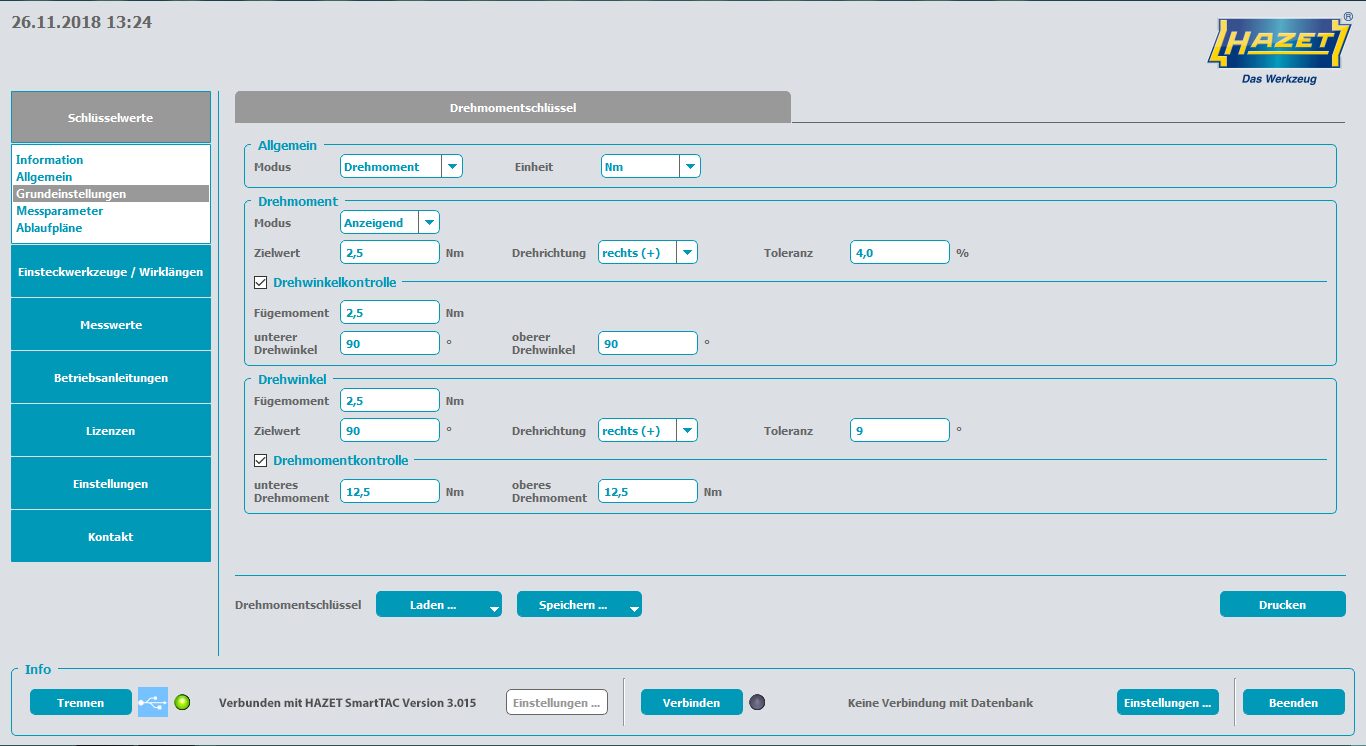This screenshot has width=1366, height=746.
Task: Open Einsteckwerkzeuge / Wirklängen section
Action: click(111, 272)
